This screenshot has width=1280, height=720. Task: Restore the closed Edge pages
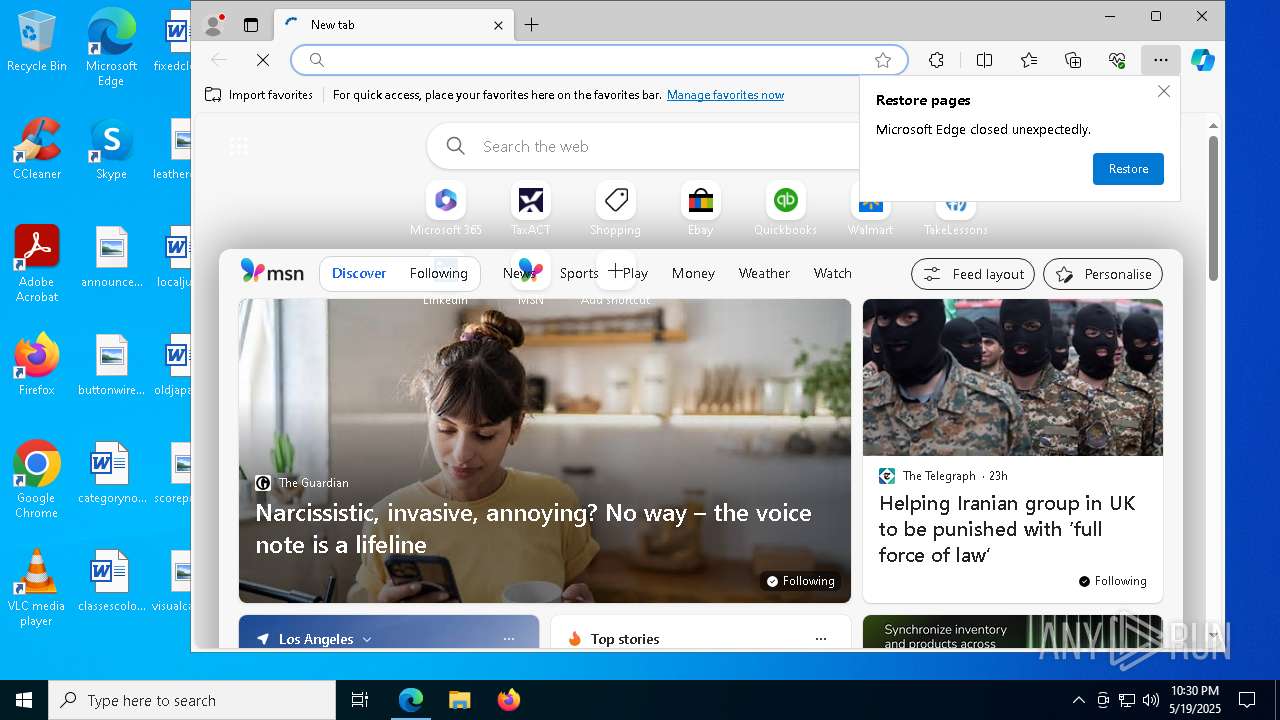click(1128, 169)
